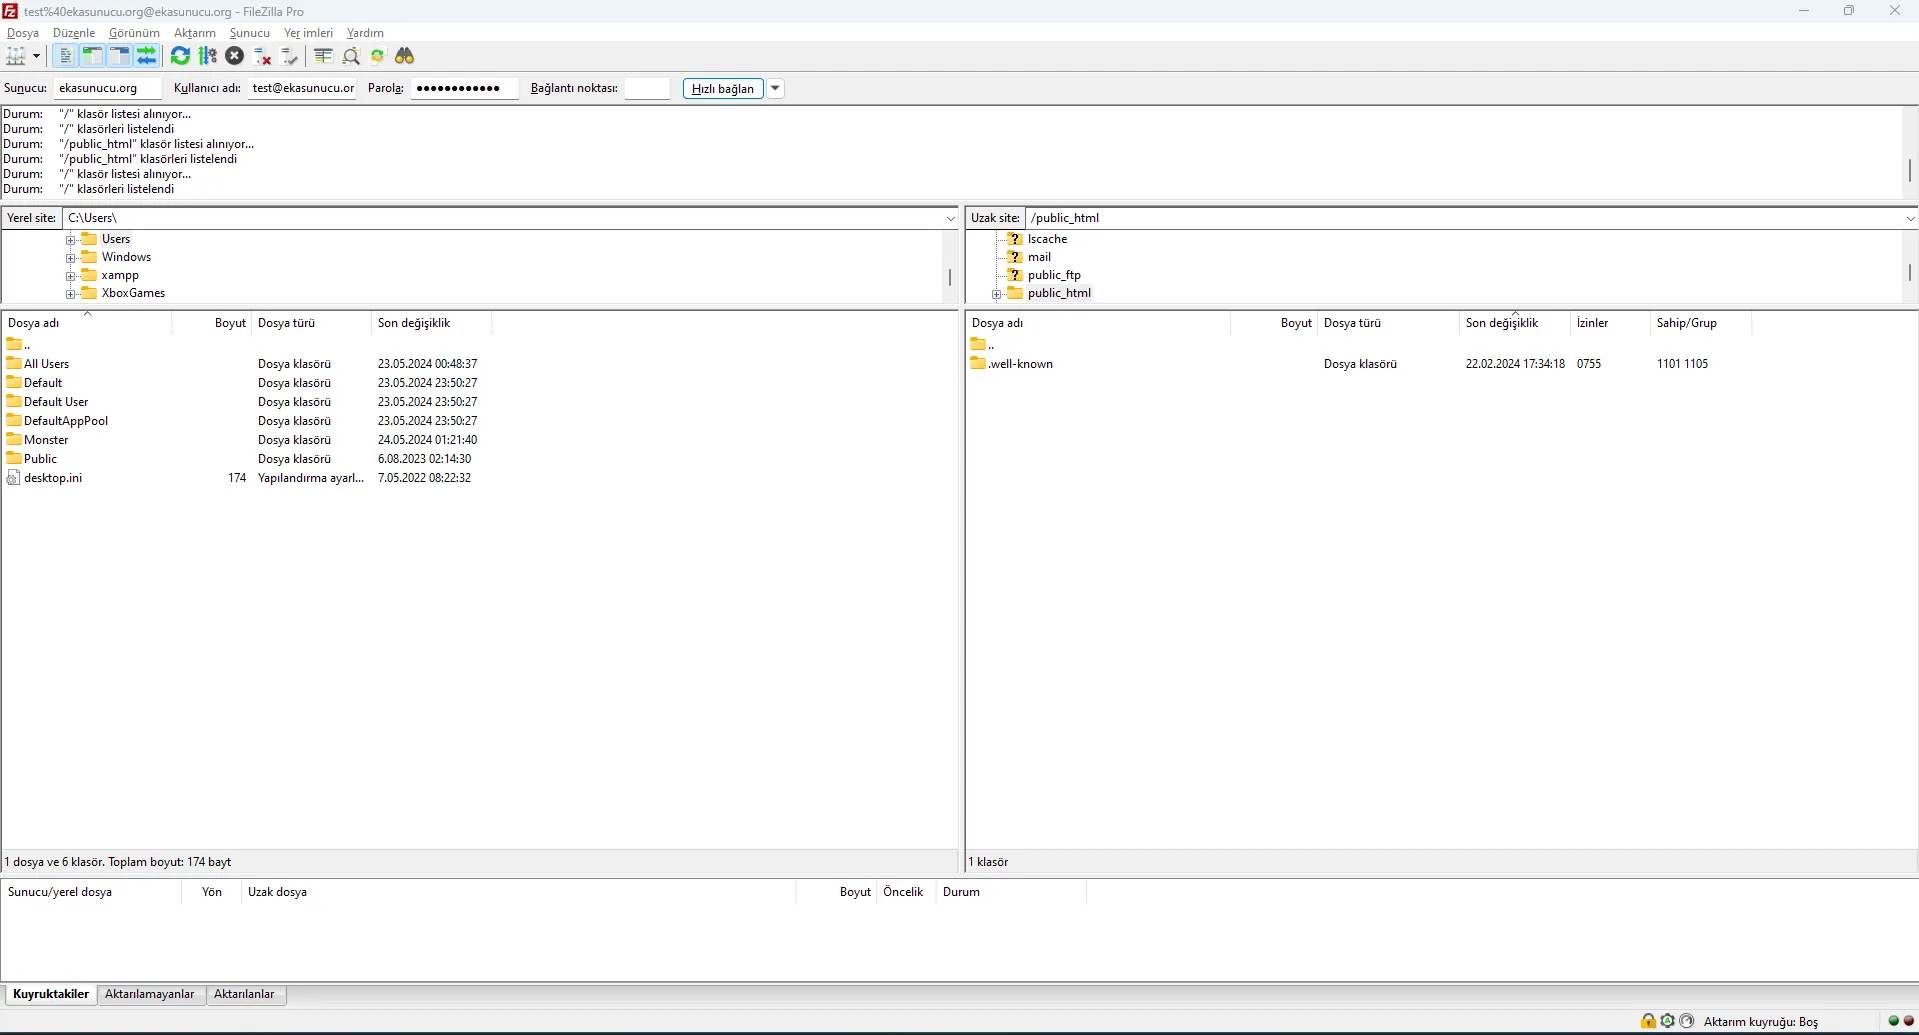The width and height of the screenshot is (1919, 1035).
Task: Click the speed limit gauge icon
Action: (1687, 1021)
